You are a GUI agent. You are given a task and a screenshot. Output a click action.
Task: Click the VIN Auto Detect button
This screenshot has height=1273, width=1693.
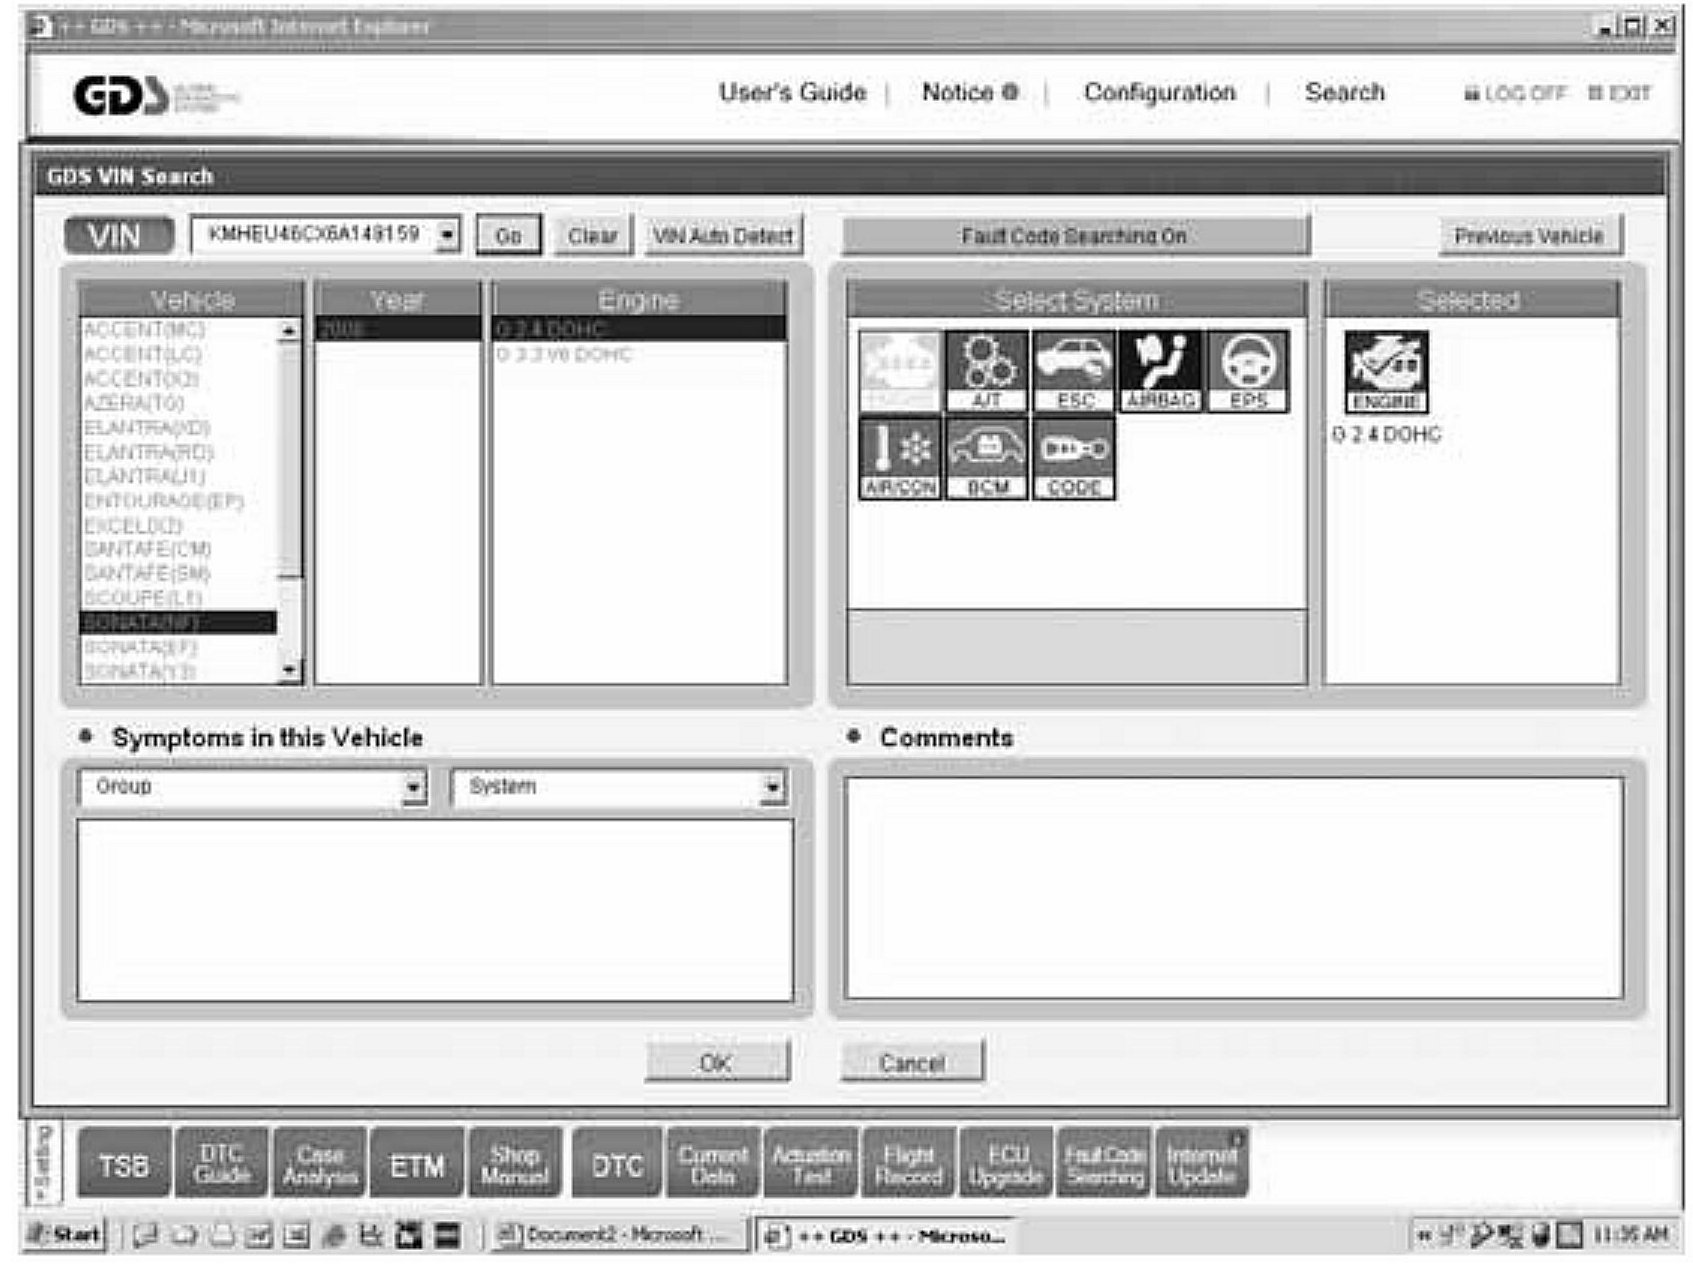tap(722, 236)
